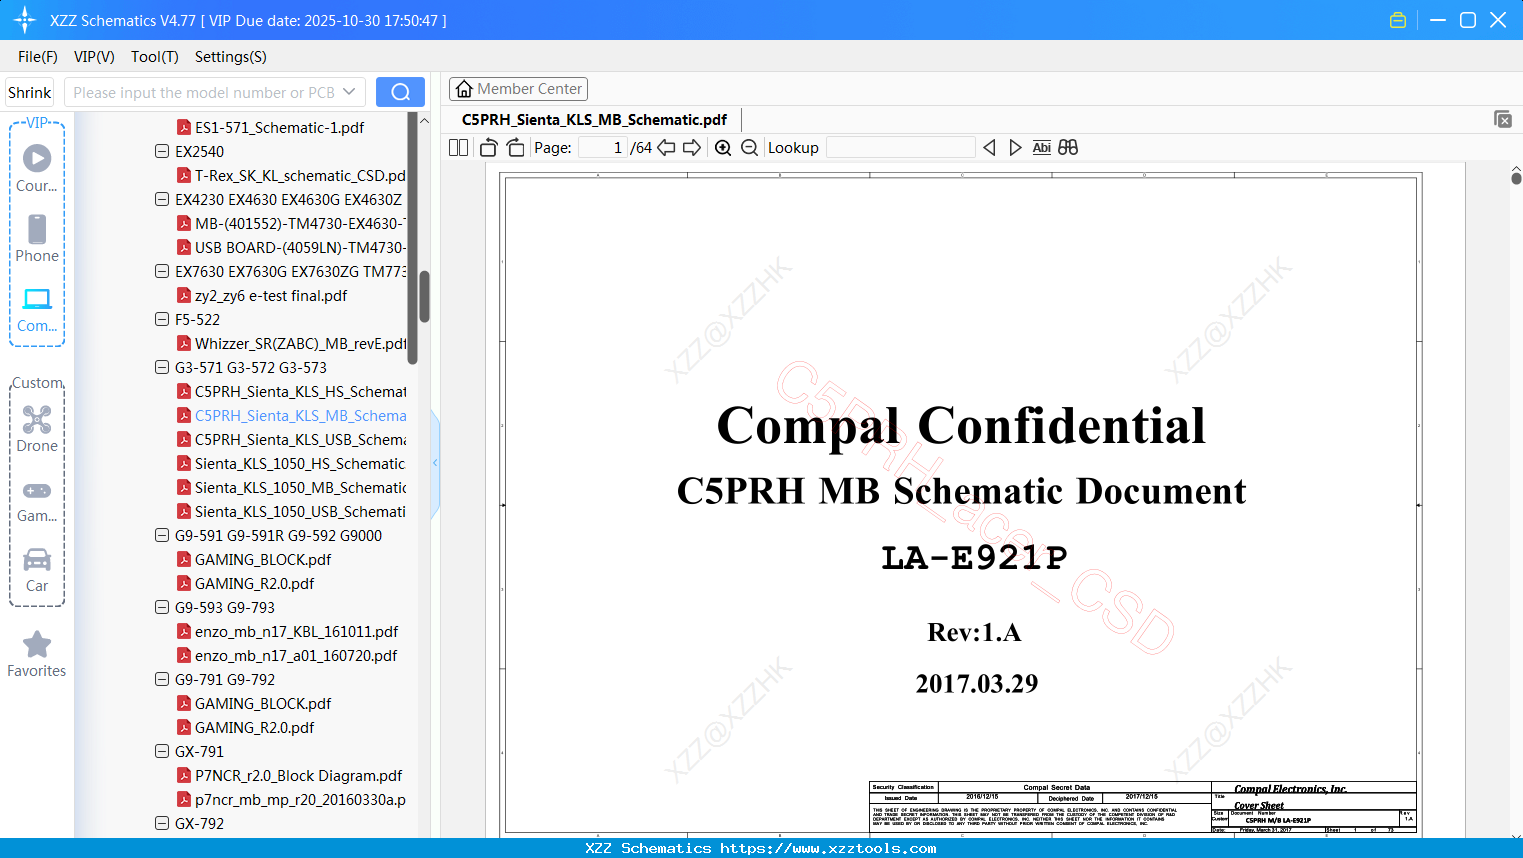This screenshot has height=858, width=1523.
Task: Rotate the page clockwise
Action: [515, 148]
